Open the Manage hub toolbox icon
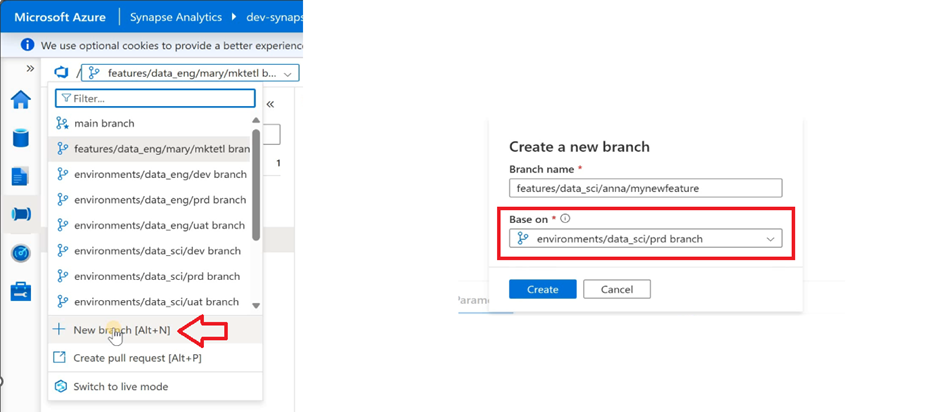Viewport: 940px width, 412px height. pyautogui.click(x=21, y=291)
